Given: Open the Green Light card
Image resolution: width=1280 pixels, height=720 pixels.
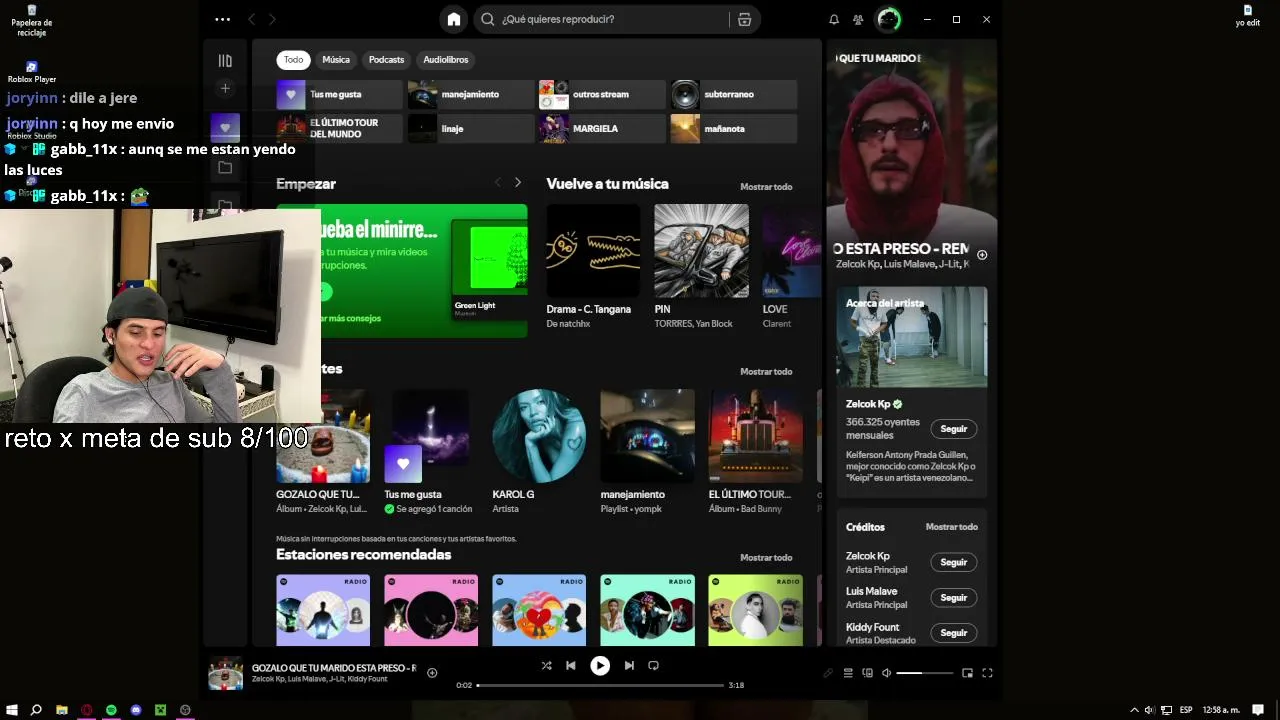Looking at the screenshot, I should tap(489, 268).
